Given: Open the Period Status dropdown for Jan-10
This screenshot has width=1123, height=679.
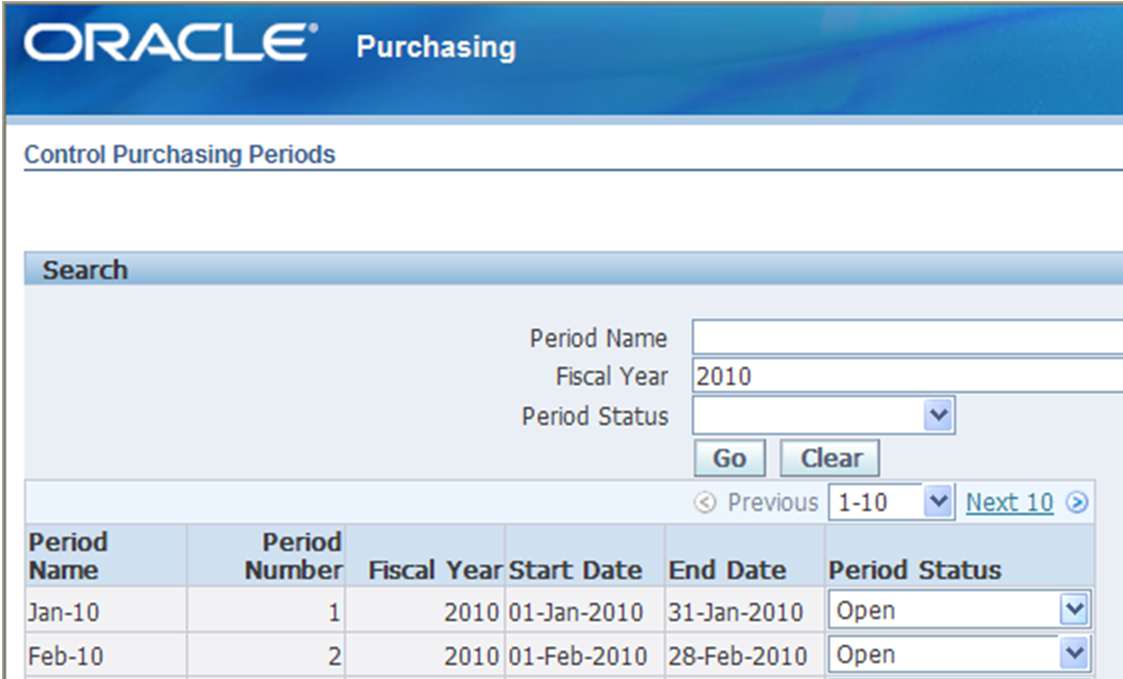Looking at the screenshot, I should [1073, 610].
